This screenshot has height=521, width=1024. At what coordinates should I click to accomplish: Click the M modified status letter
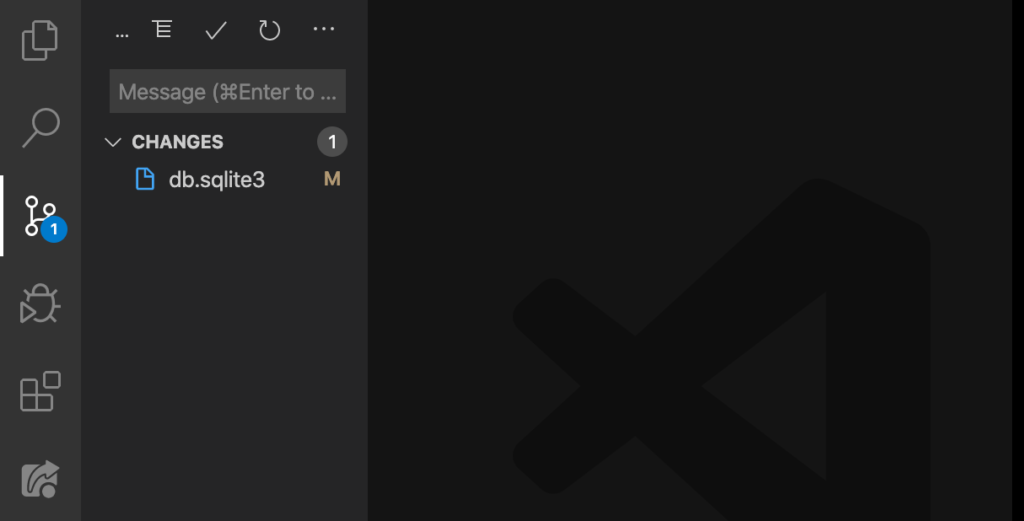coord(332,179)
